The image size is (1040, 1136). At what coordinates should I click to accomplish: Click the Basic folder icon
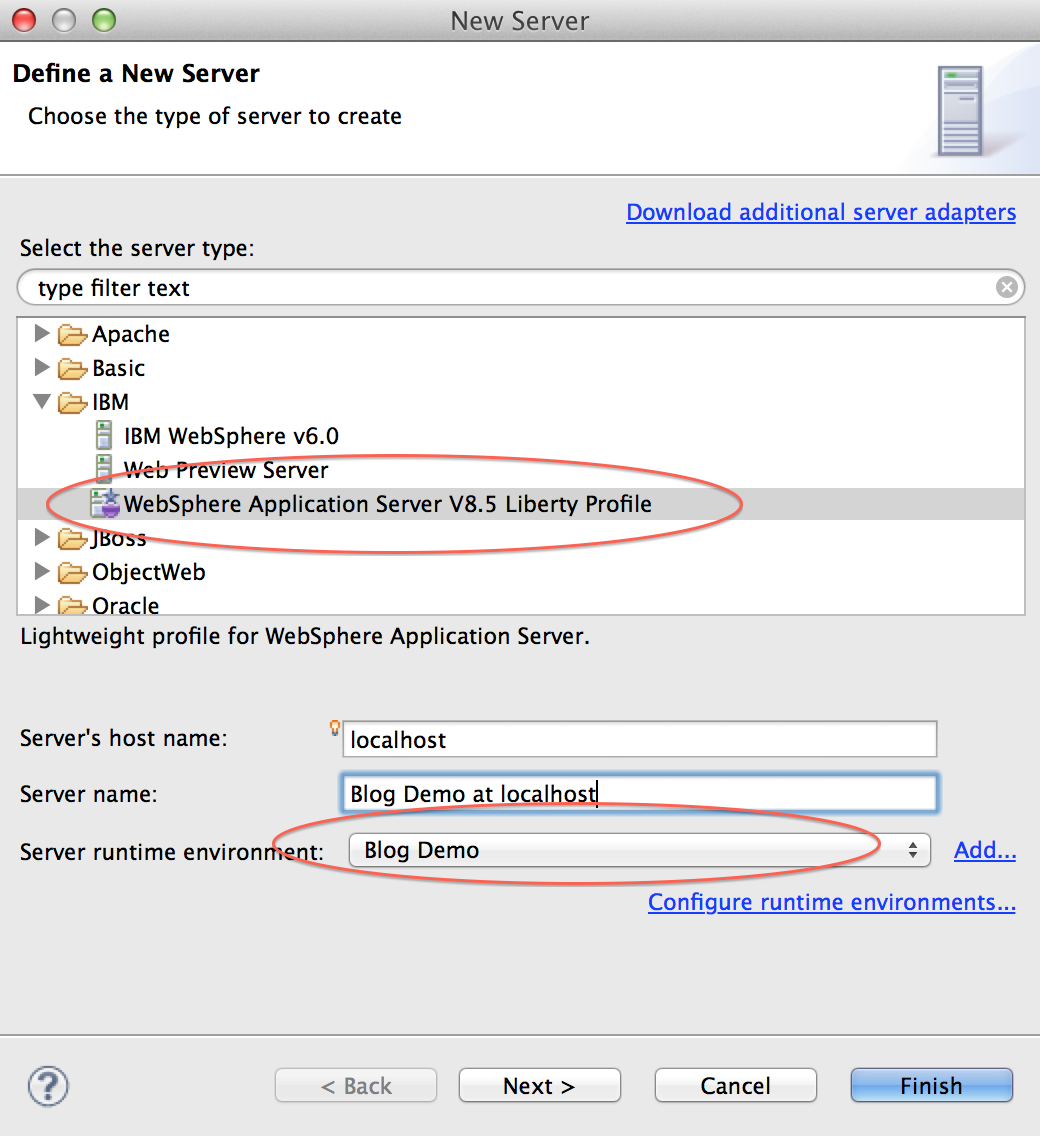72,369
